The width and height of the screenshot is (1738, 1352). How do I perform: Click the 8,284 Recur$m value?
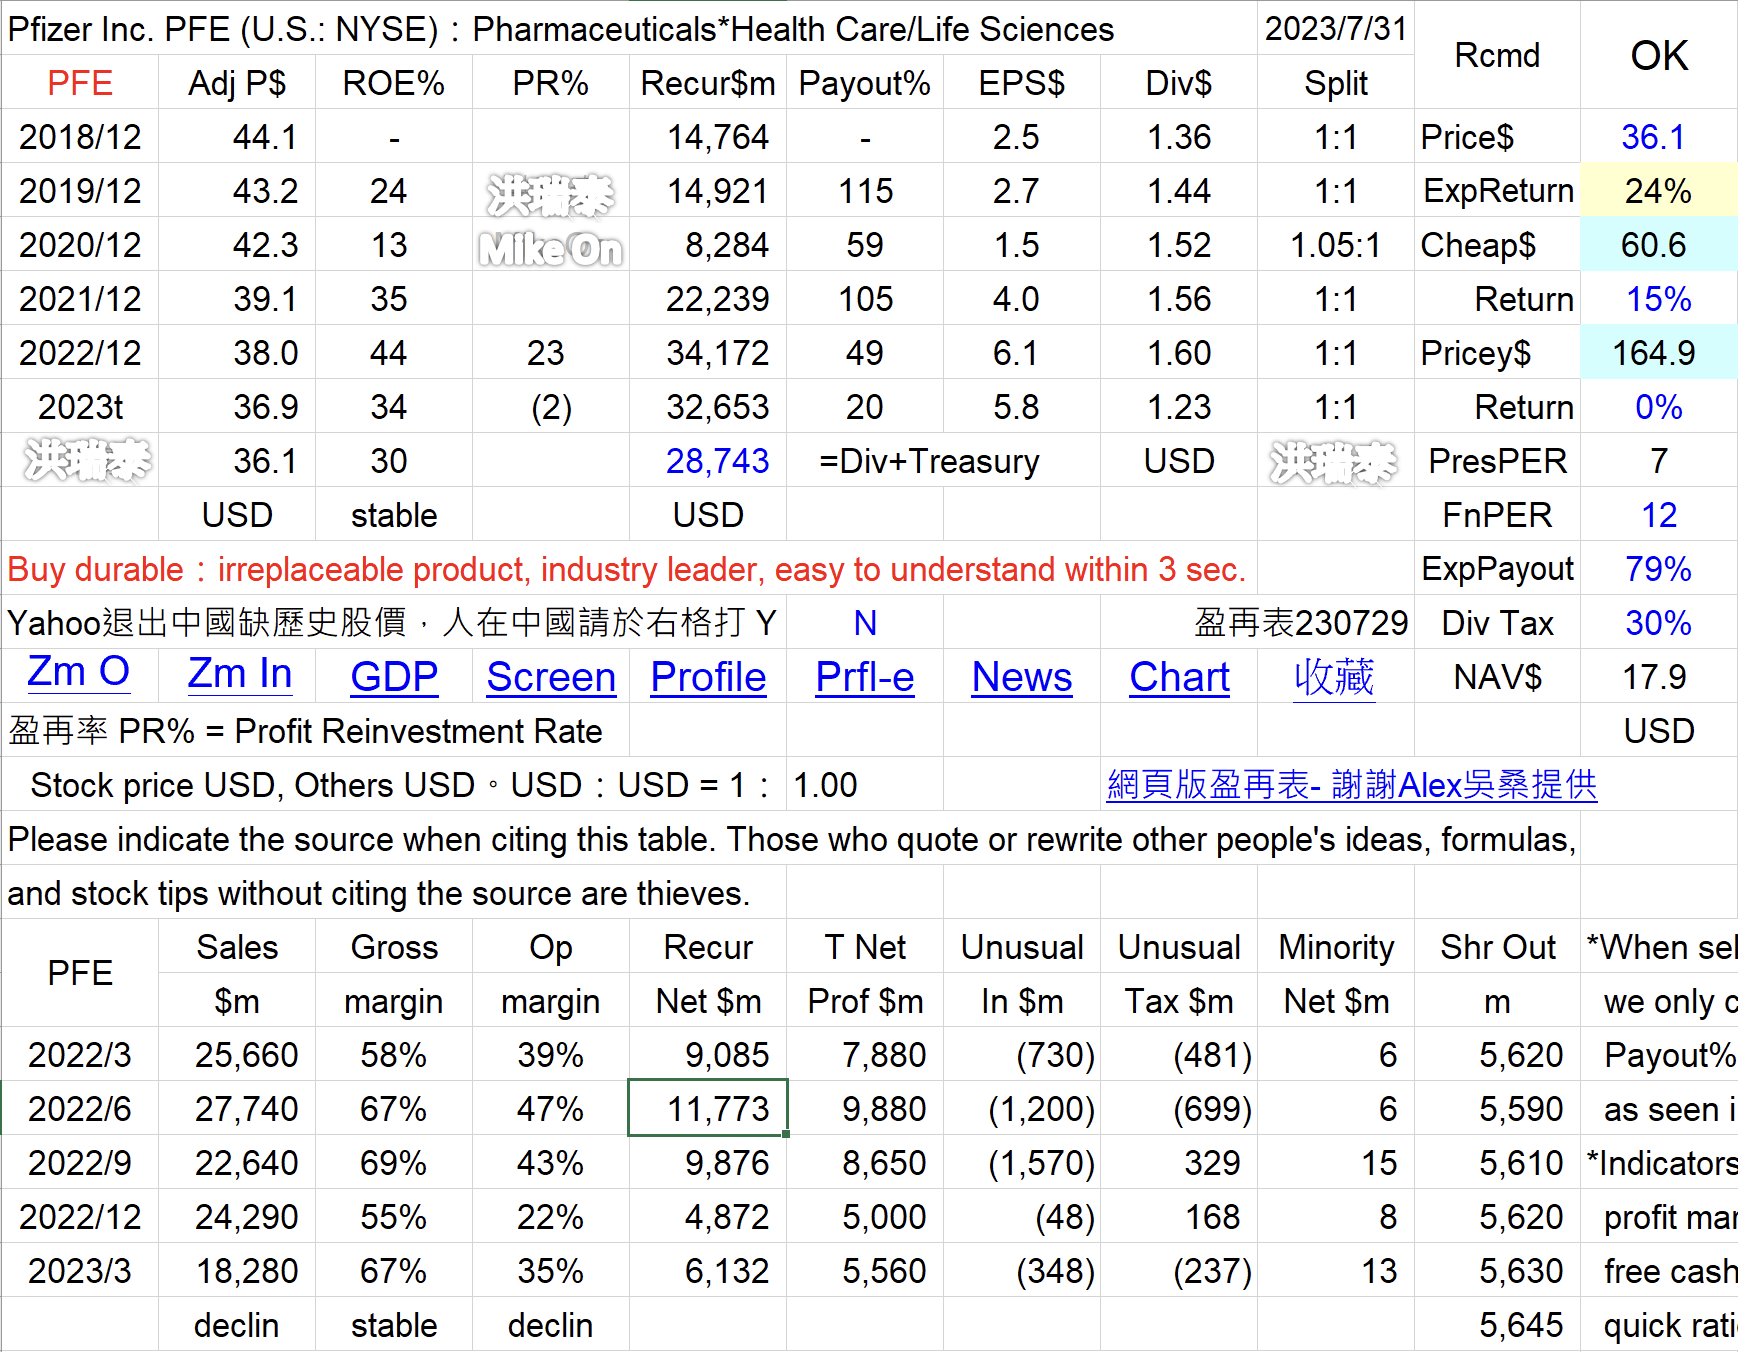(708, 245)
